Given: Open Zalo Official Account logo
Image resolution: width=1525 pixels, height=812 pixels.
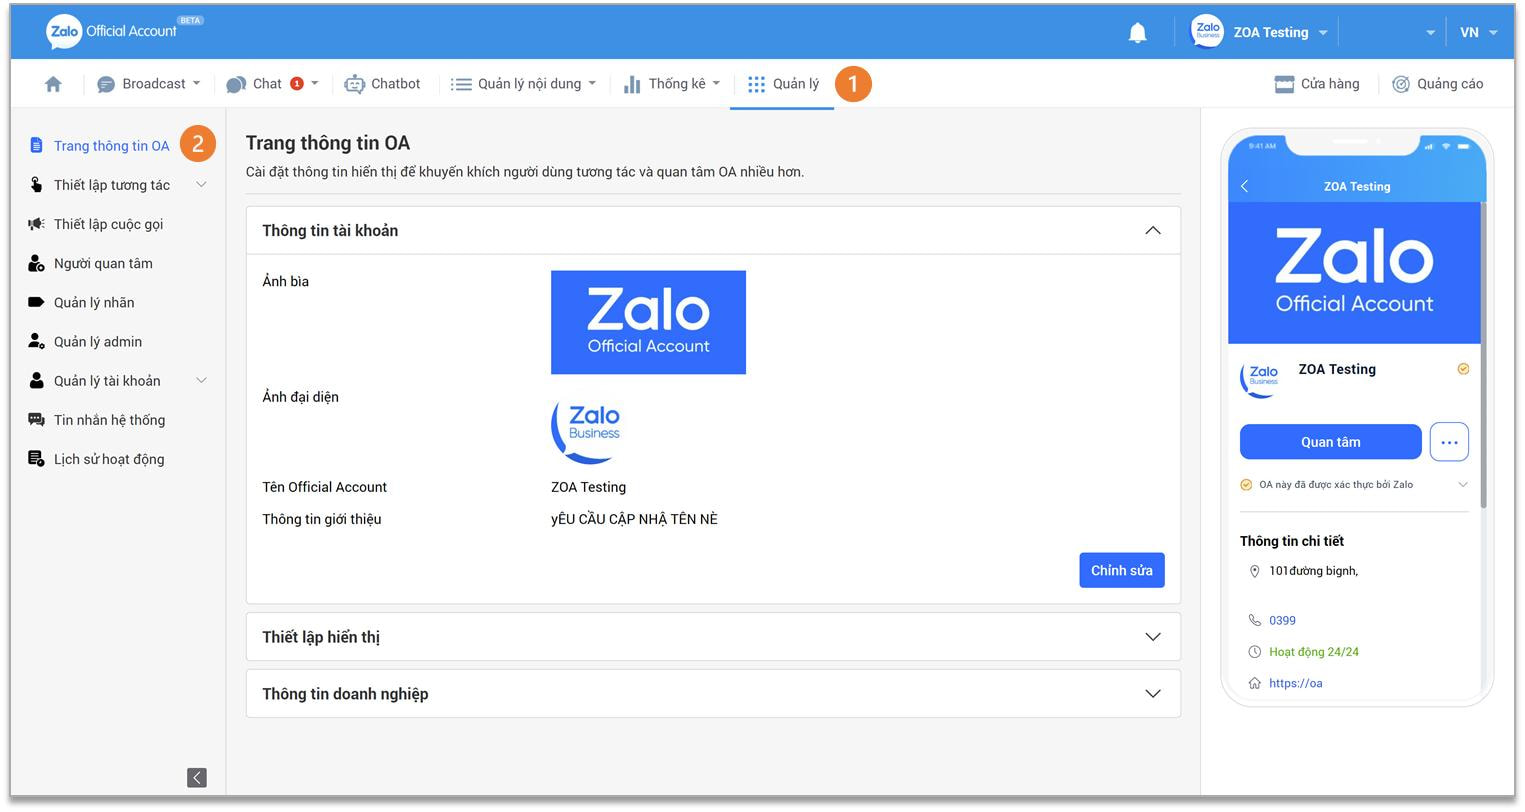Looking at the screenshot, I should coord(112,31).
